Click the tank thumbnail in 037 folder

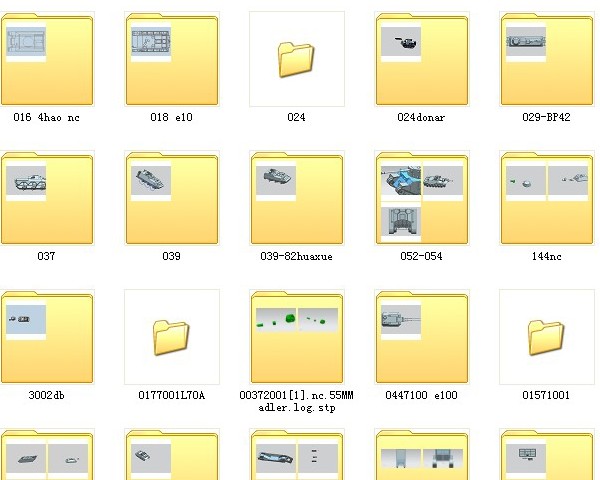[27, 183]
